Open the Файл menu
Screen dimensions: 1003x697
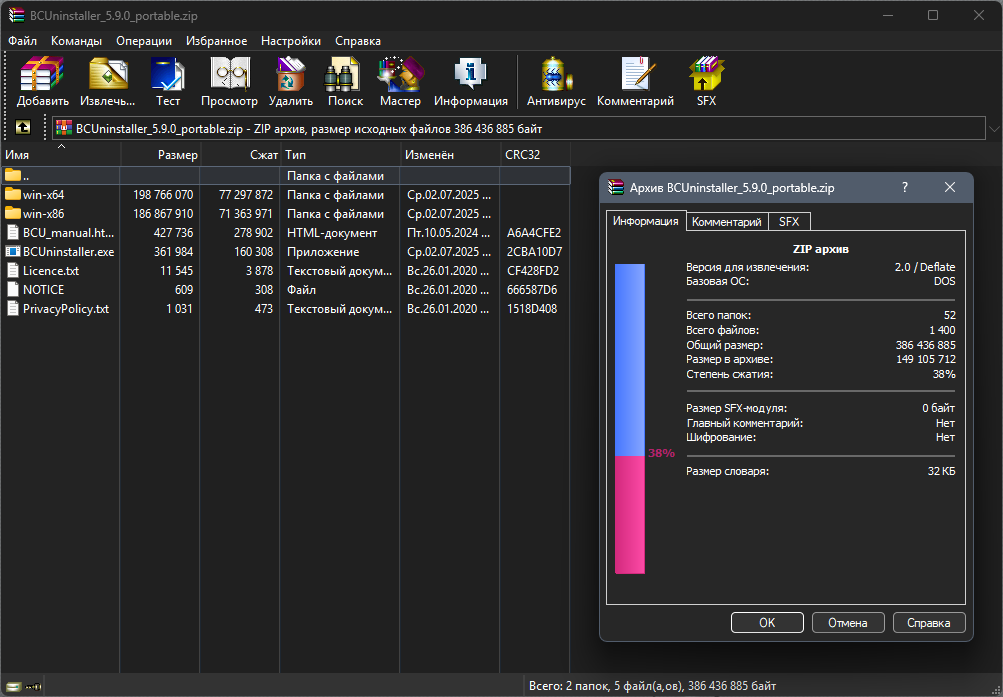(x=22, y=41)
